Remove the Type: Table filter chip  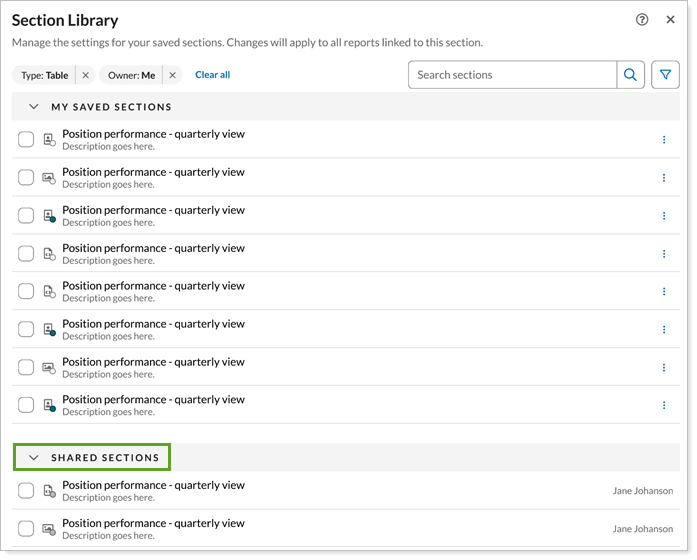tap(85, 75)
